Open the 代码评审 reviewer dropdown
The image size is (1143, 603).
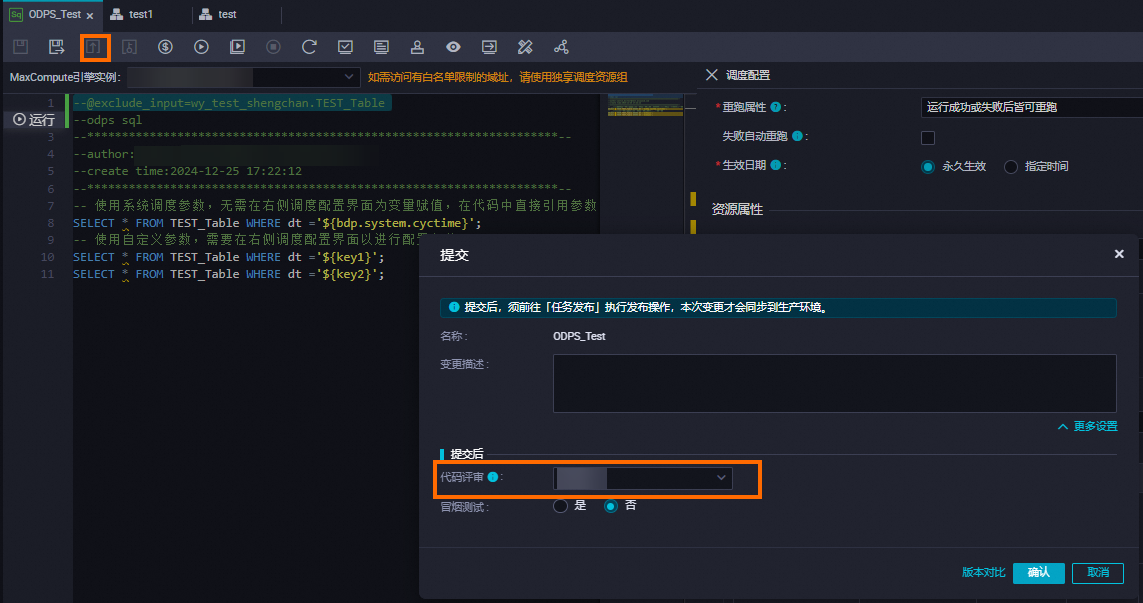[643, 478]
